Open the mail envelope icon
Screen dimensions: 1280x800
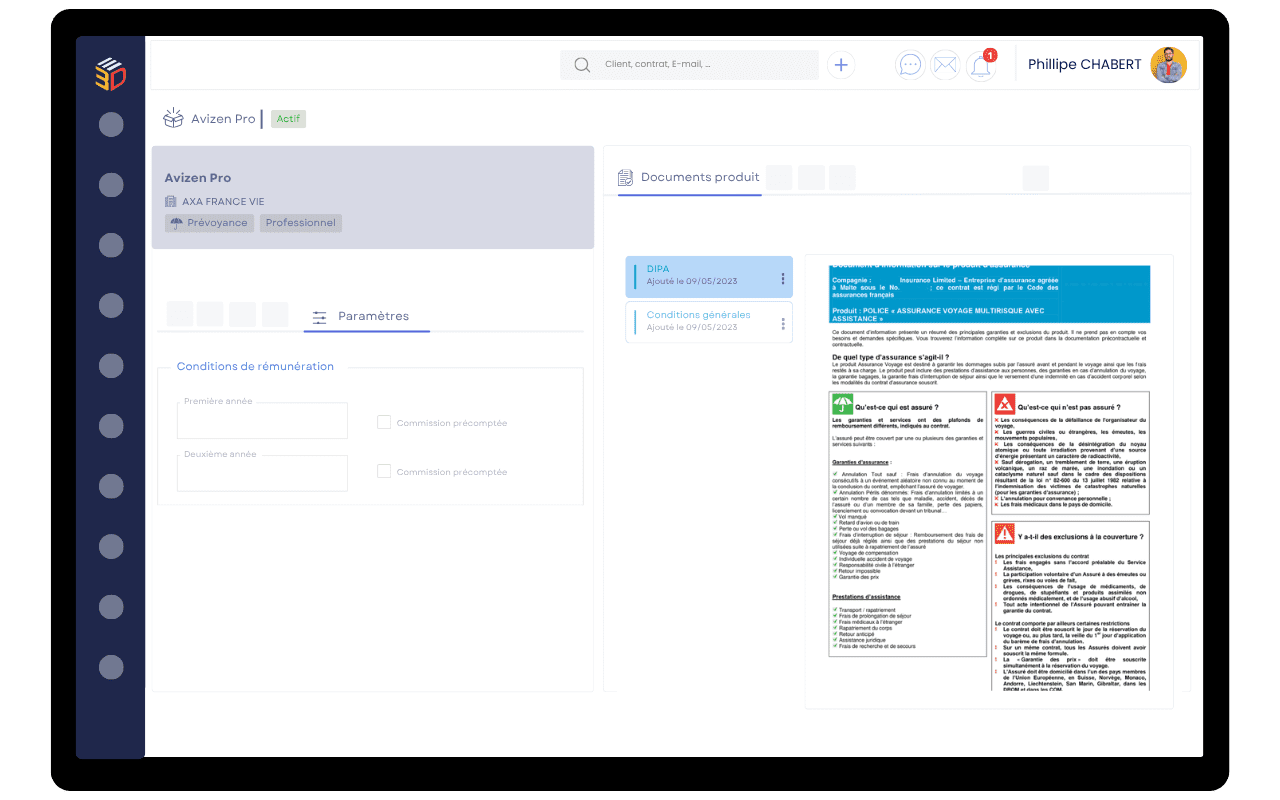(x=945, y=65)
